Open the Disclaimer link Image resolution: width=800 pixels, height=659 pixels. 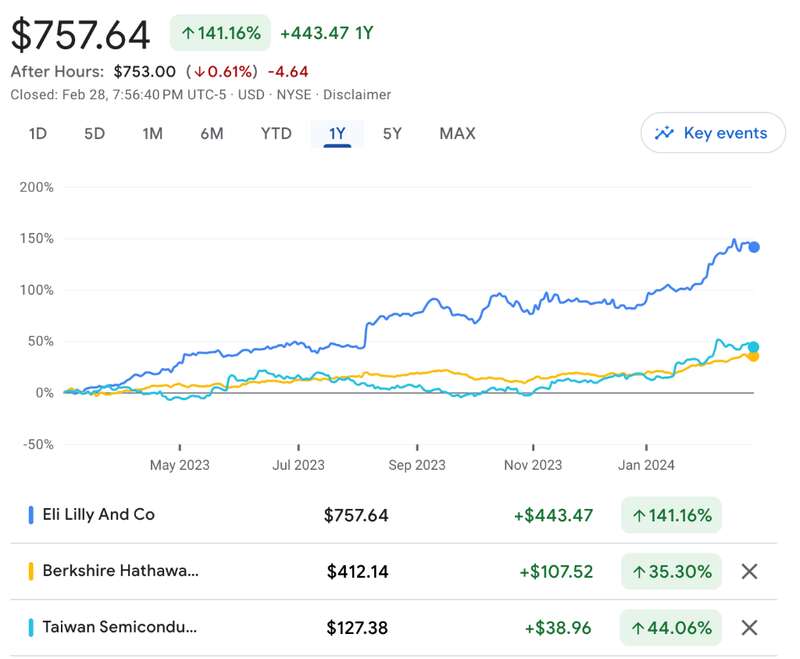coord(357,95)
